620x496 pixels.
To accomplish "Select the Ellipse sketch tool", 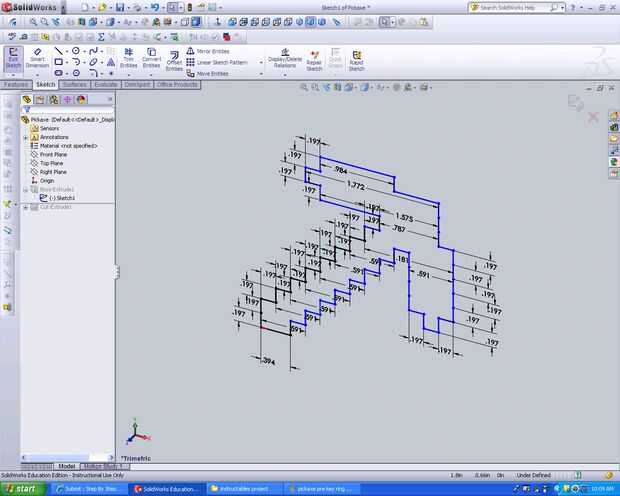I will 93,62.
